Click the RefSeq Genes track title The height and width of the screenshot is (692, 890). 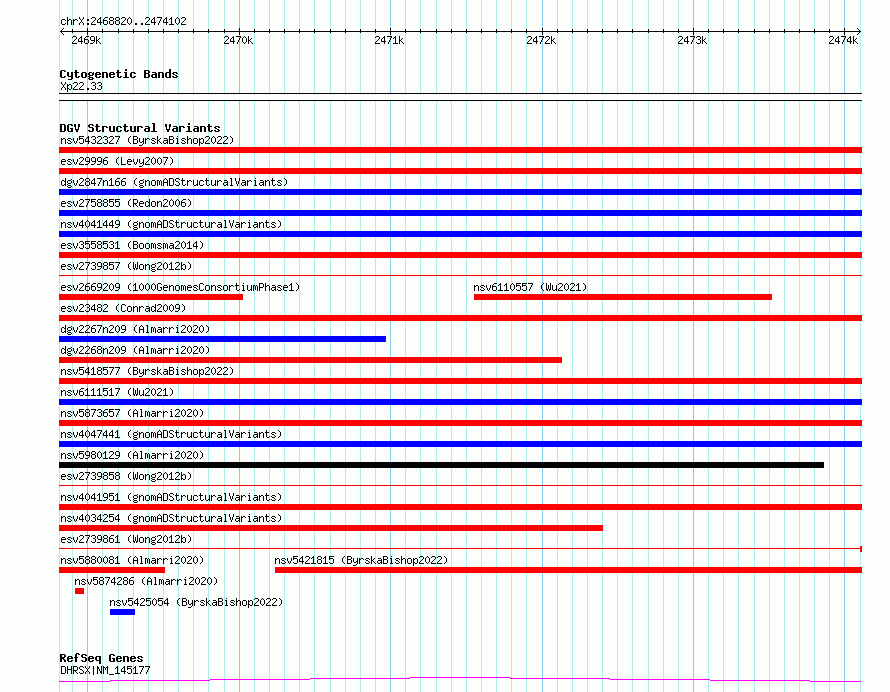tap(101, 658)
